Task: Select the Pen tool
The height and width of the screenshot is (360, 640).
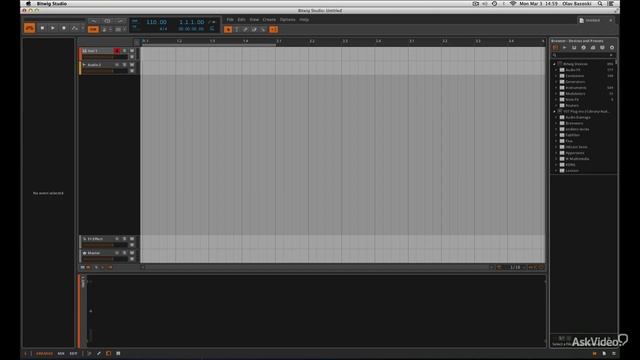Action: (245, 29)
